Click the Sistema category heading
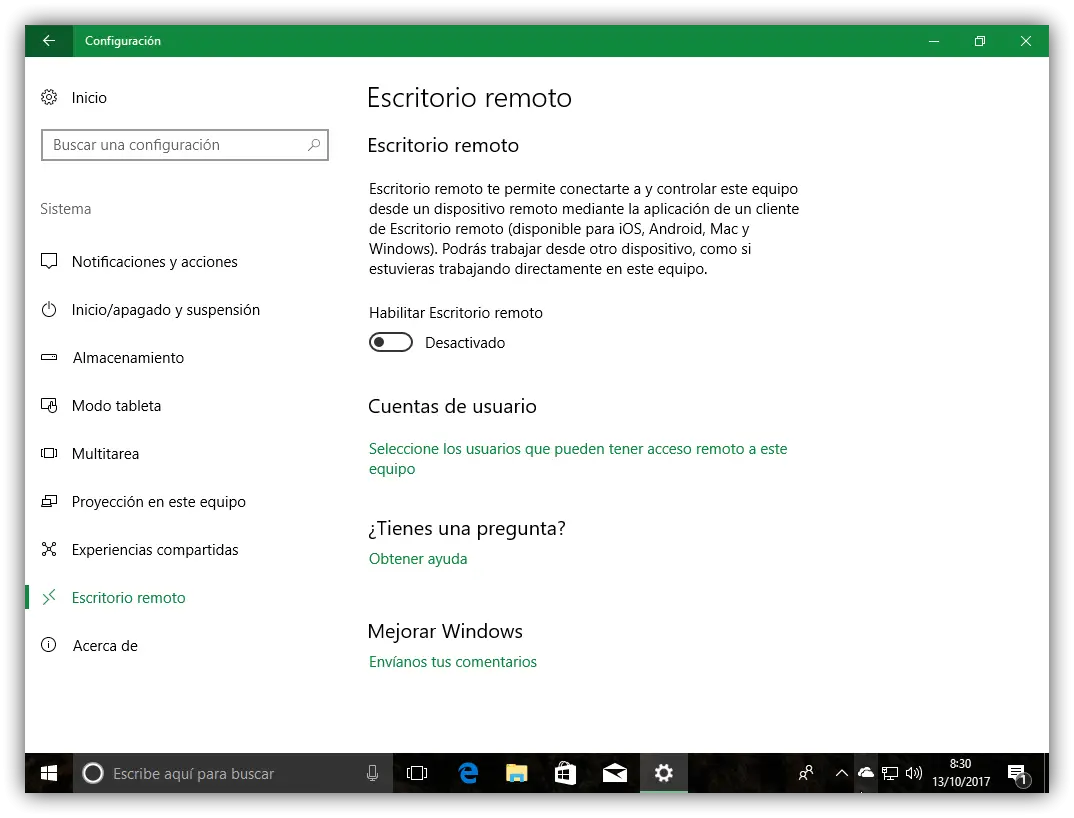 pyautogui.click(x=65, y=208)
